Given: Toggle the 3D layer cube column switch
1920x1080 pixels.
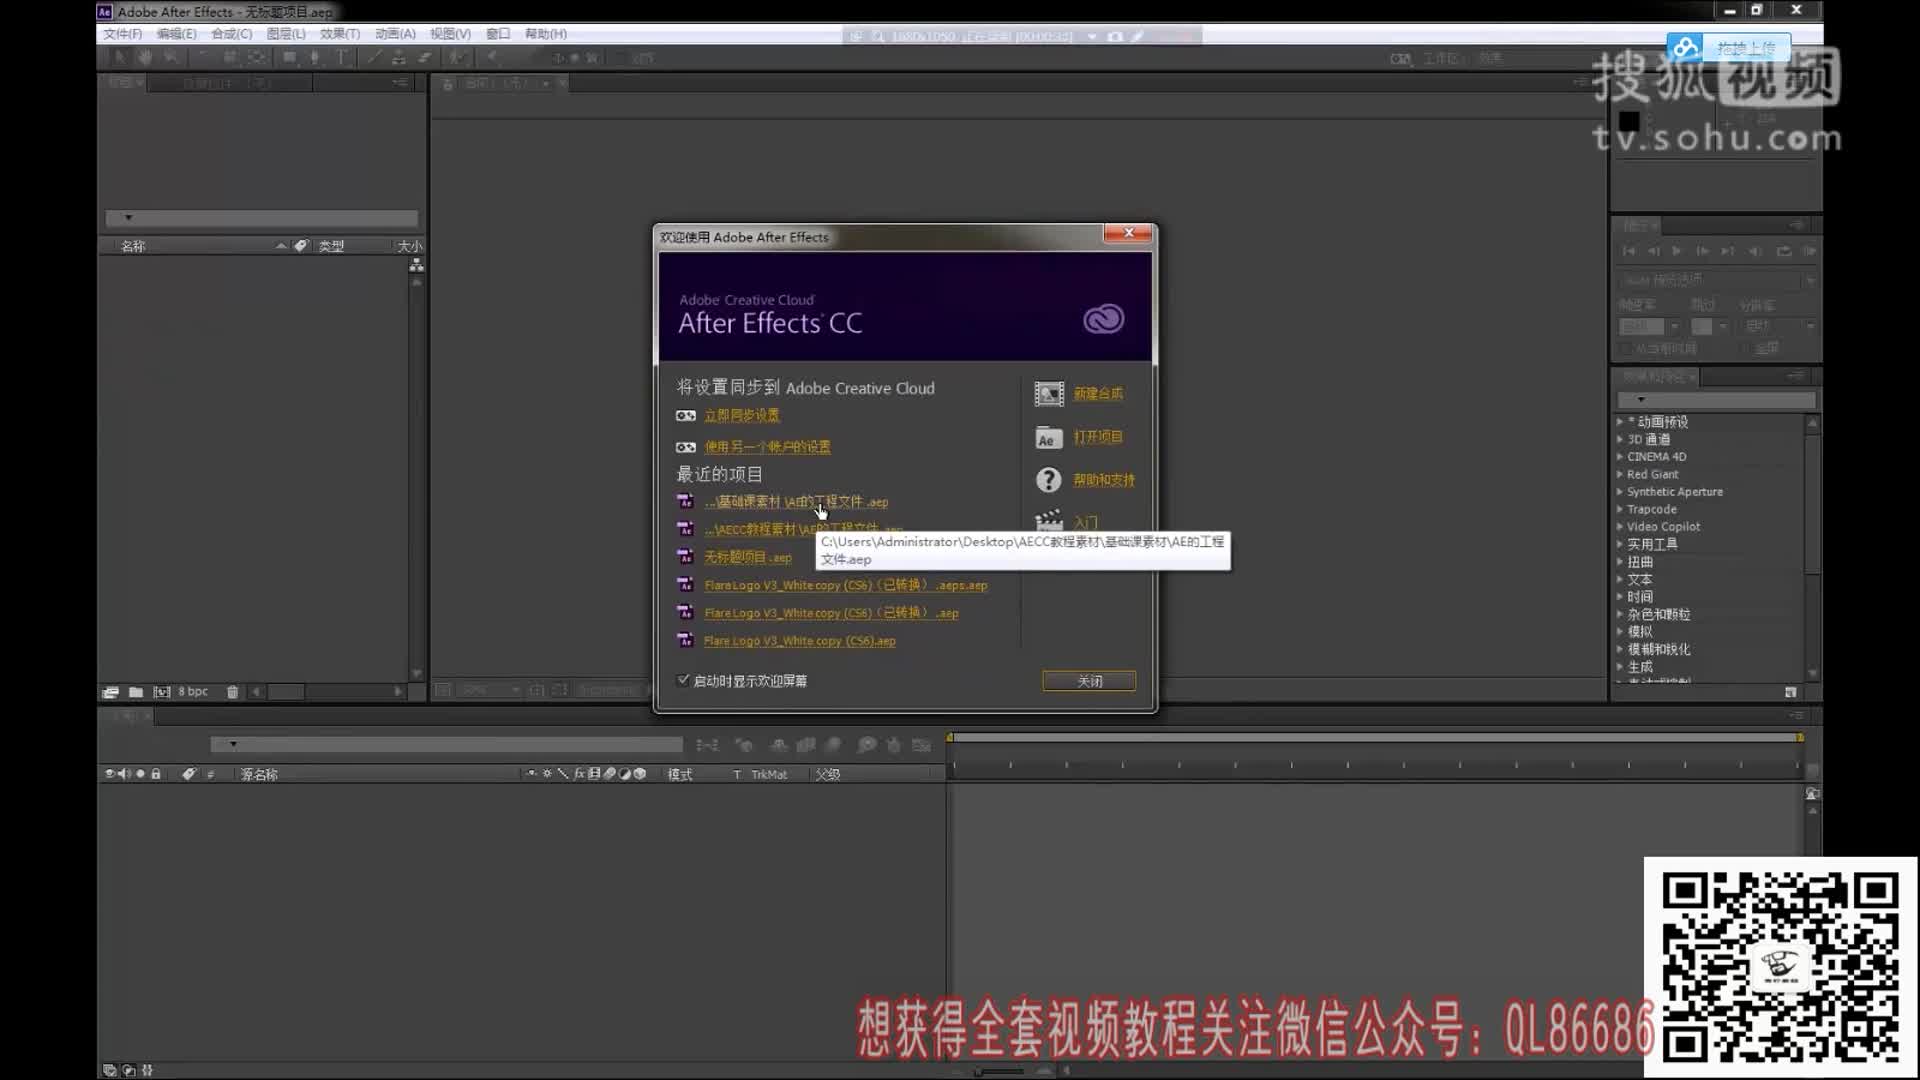Looking at the screenshot, I should click(640, 774).
